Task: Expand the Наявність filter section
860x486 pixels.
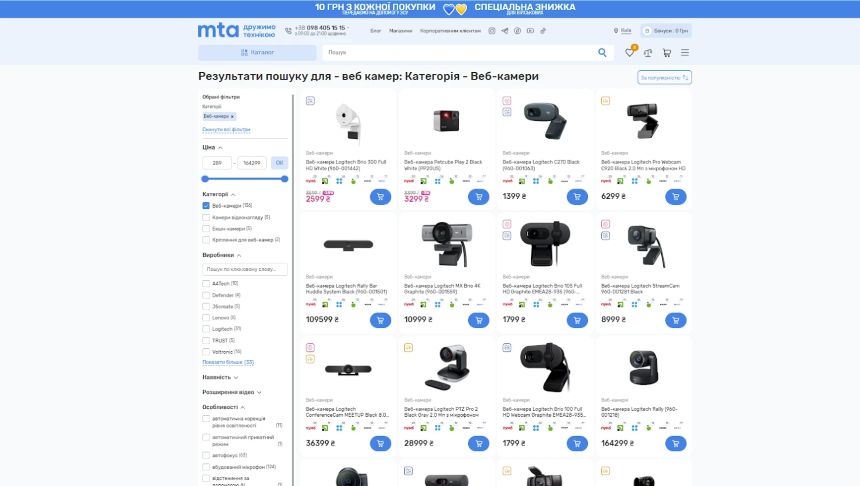Action: 219,377
